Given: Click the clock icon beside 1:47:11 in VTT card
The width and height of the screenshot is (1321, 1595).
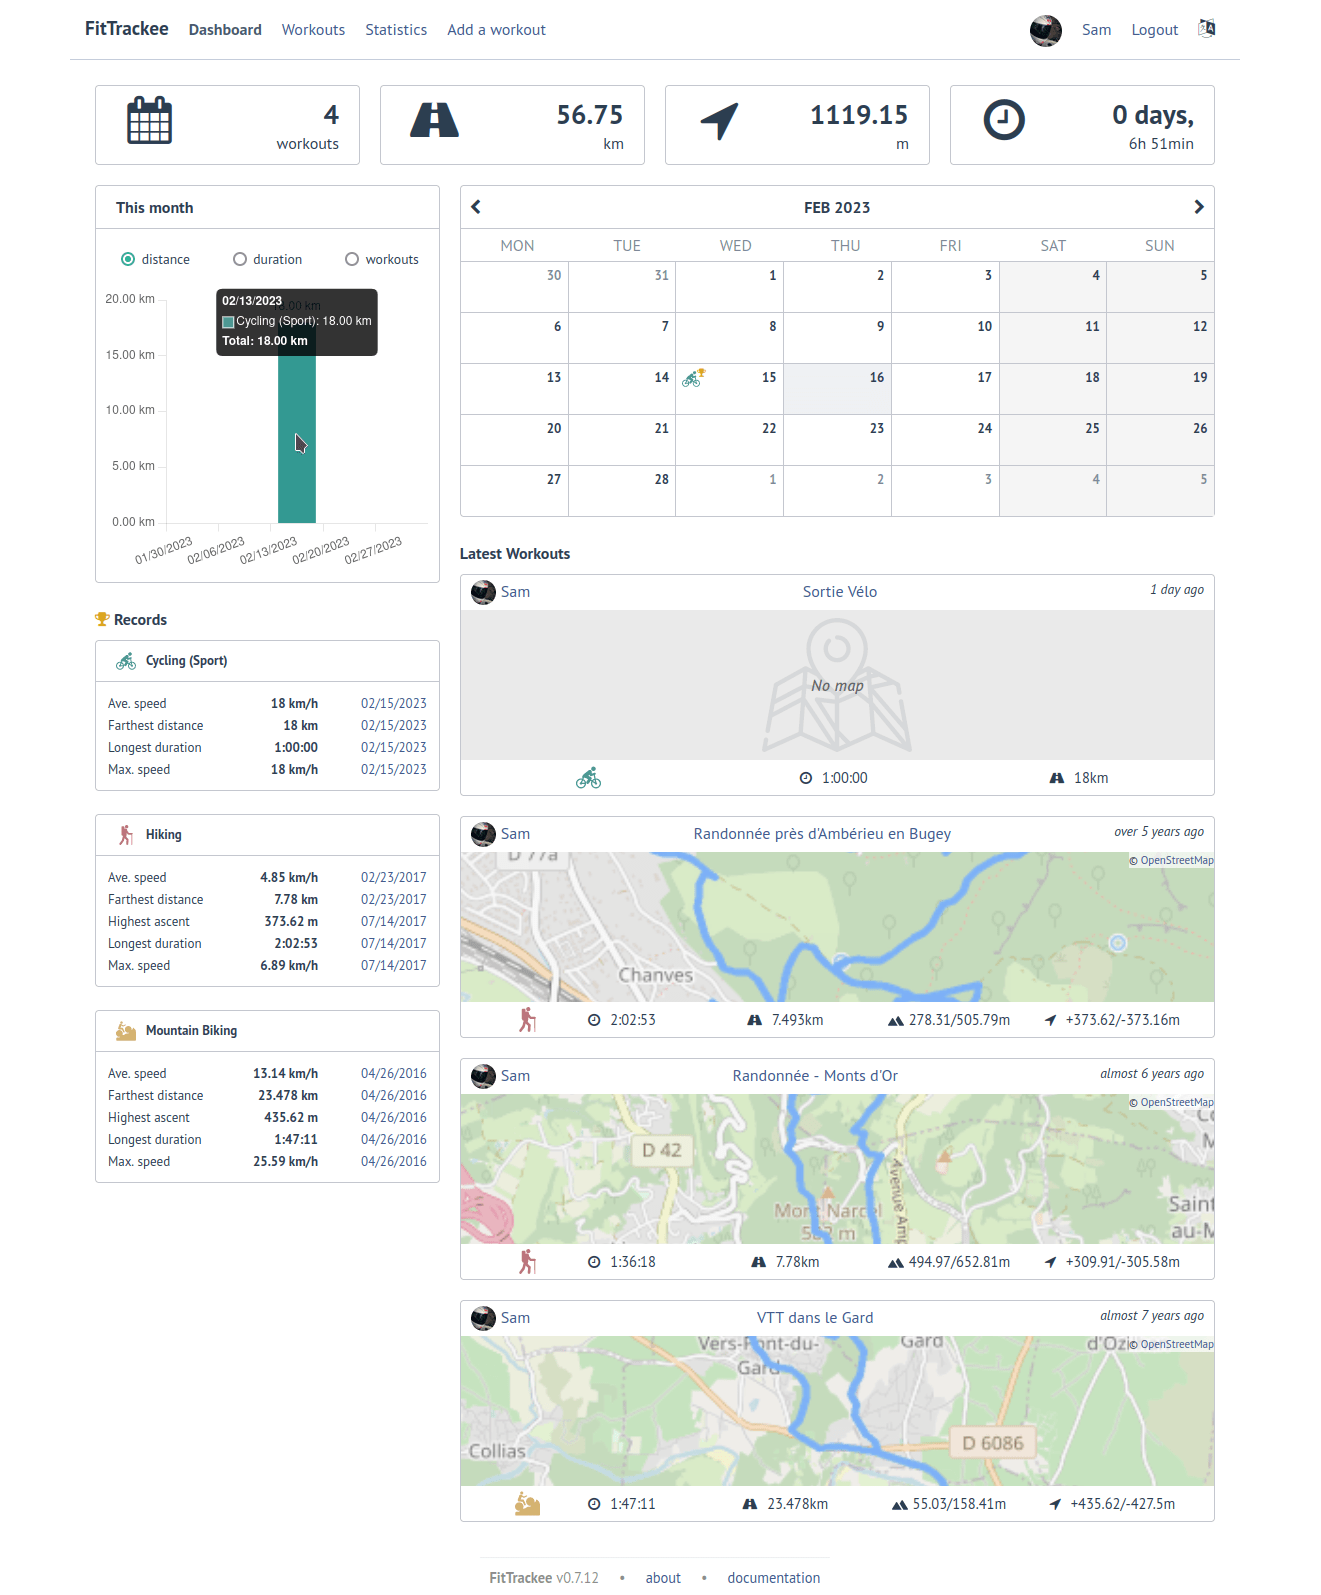Looking at the screenshot, I should [594, 1504].
